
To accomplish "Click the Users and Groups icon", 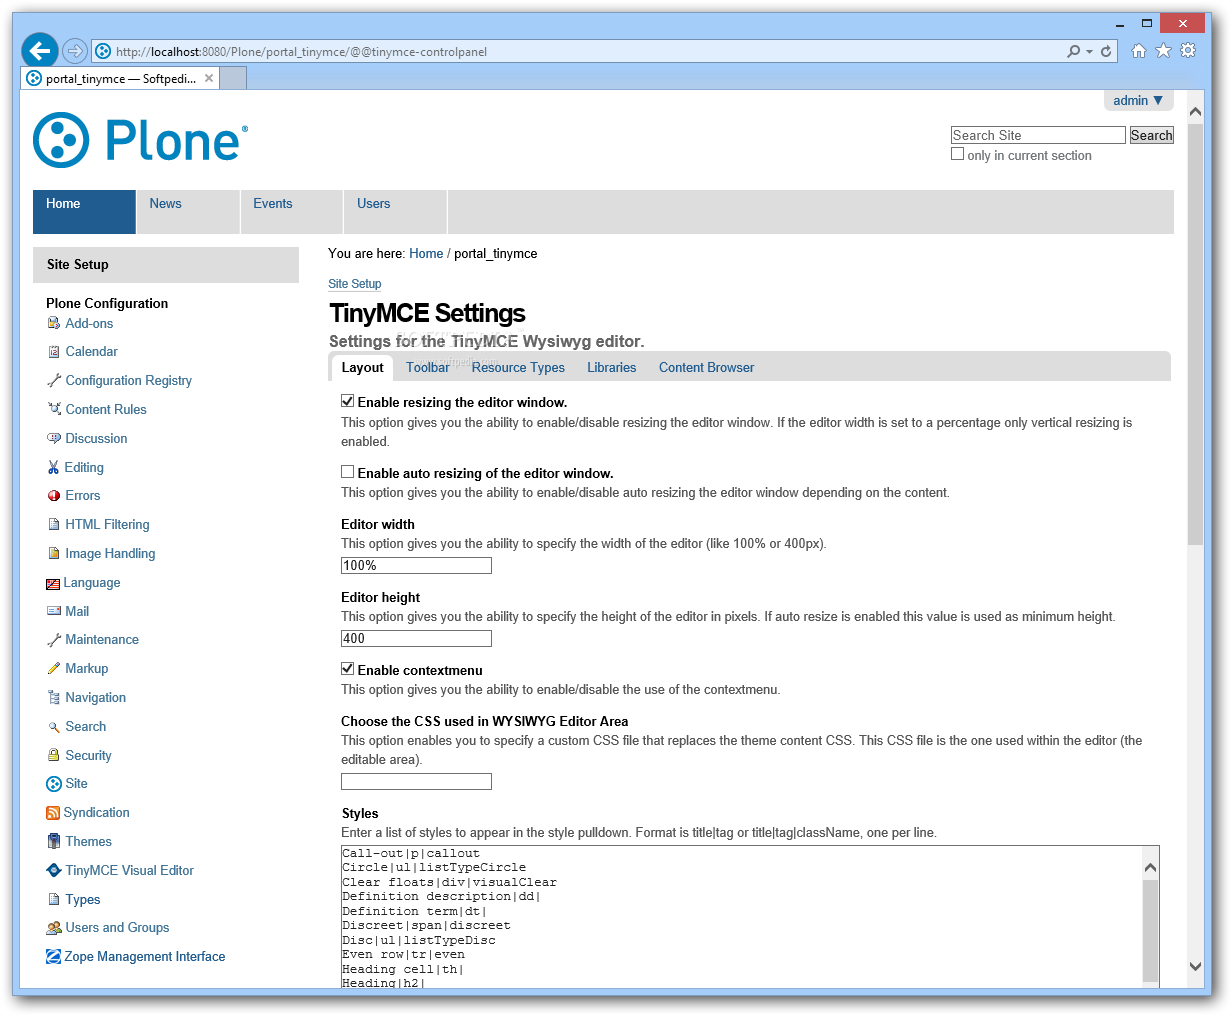I will (x=54, y=928).
